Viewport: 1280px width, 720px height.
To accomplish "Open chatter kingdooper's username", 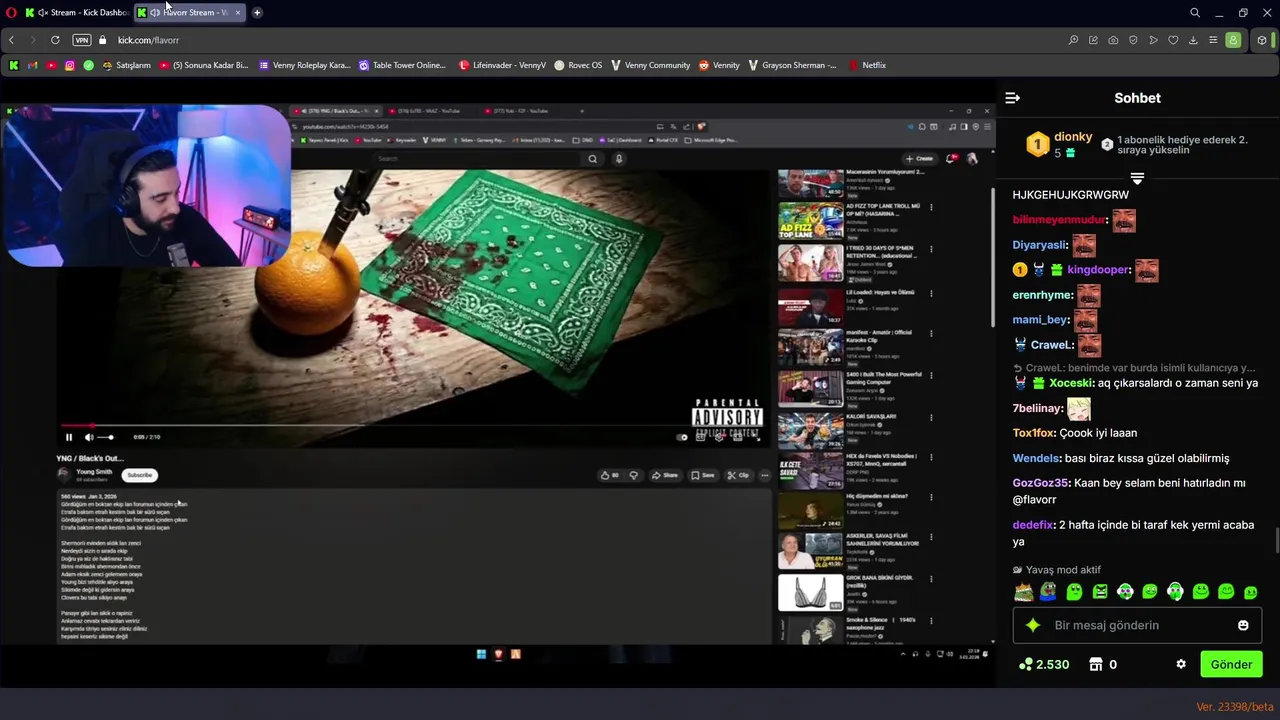I will click(x=1097, y=270).
